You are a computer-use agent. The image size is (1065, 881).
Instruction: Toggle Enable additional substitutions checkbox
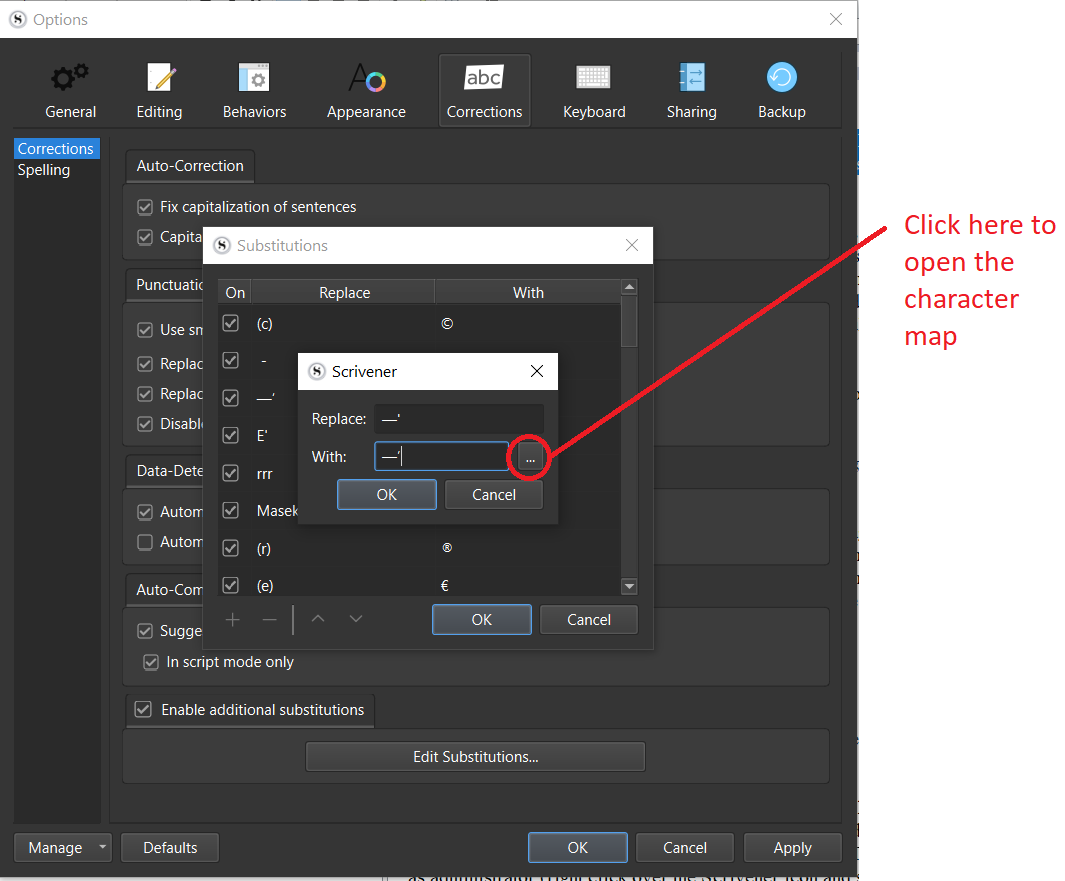143,710
